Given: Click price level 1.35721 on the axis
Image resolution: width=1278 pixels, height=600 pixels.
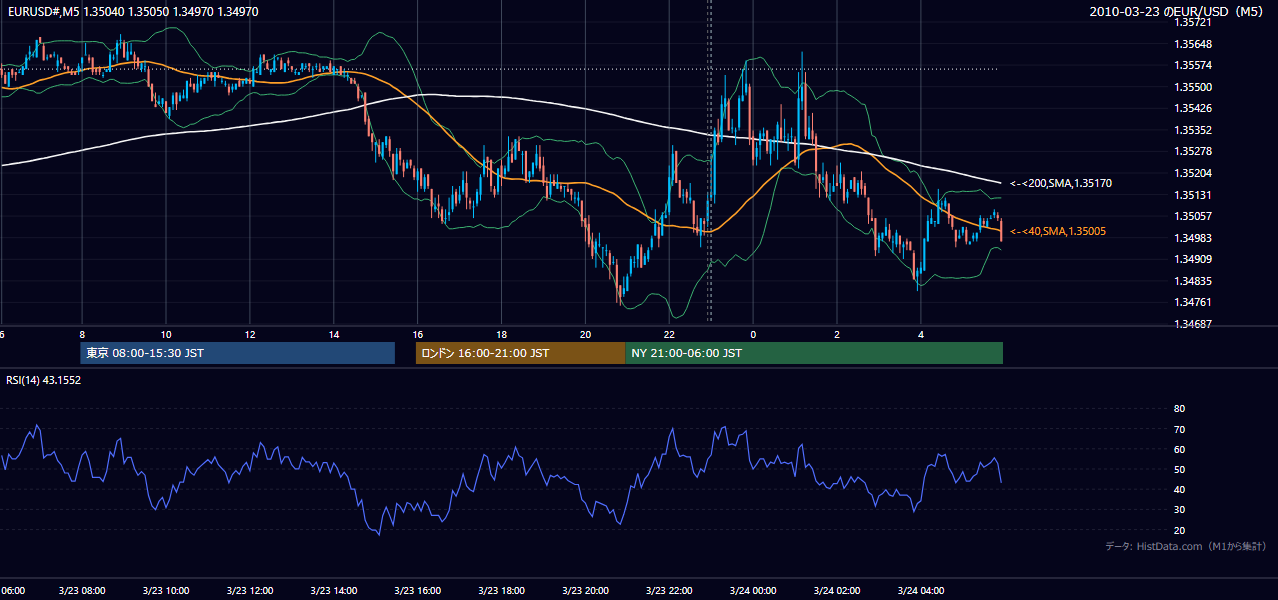Looking at the screenshot, I should [1192, 22].
